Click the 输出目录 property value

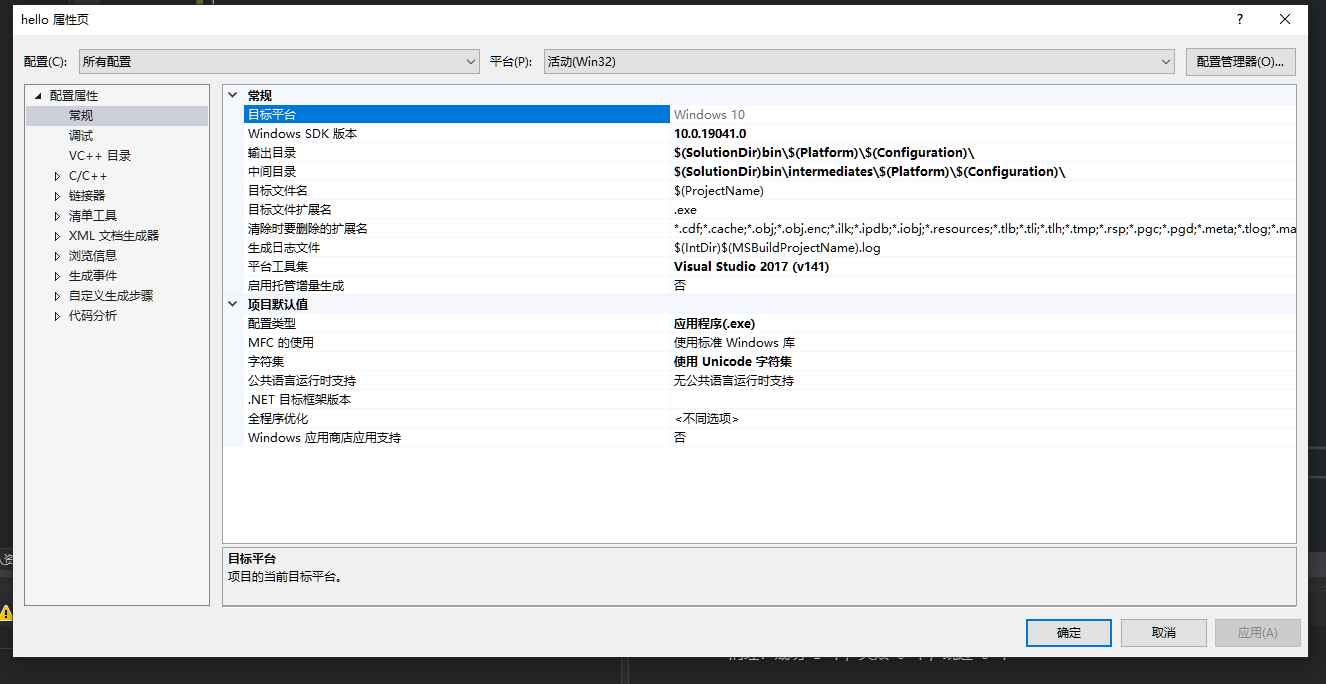pos(824,153)
